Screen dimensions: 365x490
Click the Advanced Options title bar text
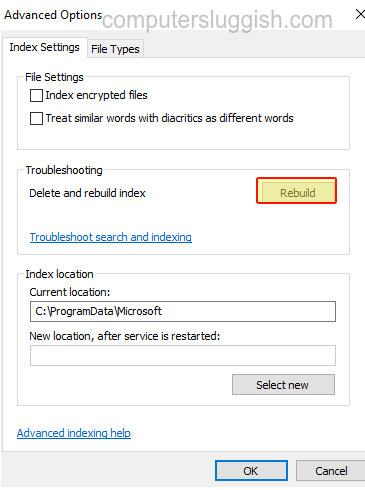tap(53, 15)
